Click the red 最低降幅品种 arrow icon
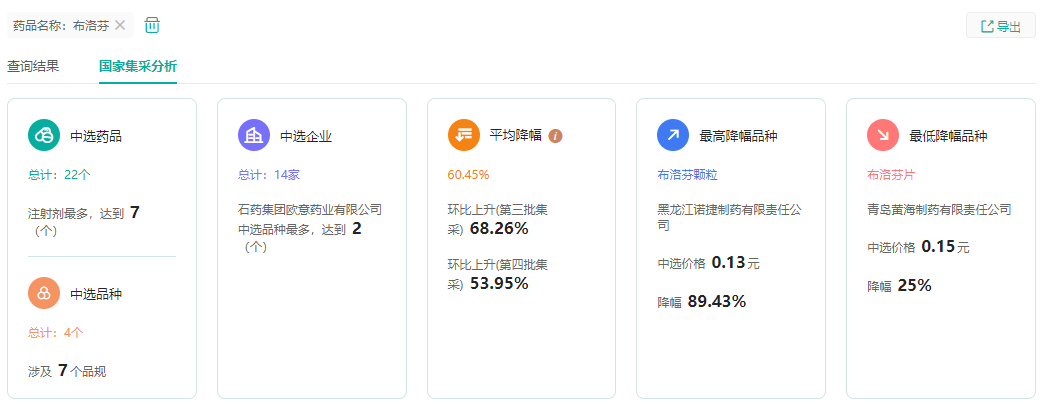 coord(883,135)
